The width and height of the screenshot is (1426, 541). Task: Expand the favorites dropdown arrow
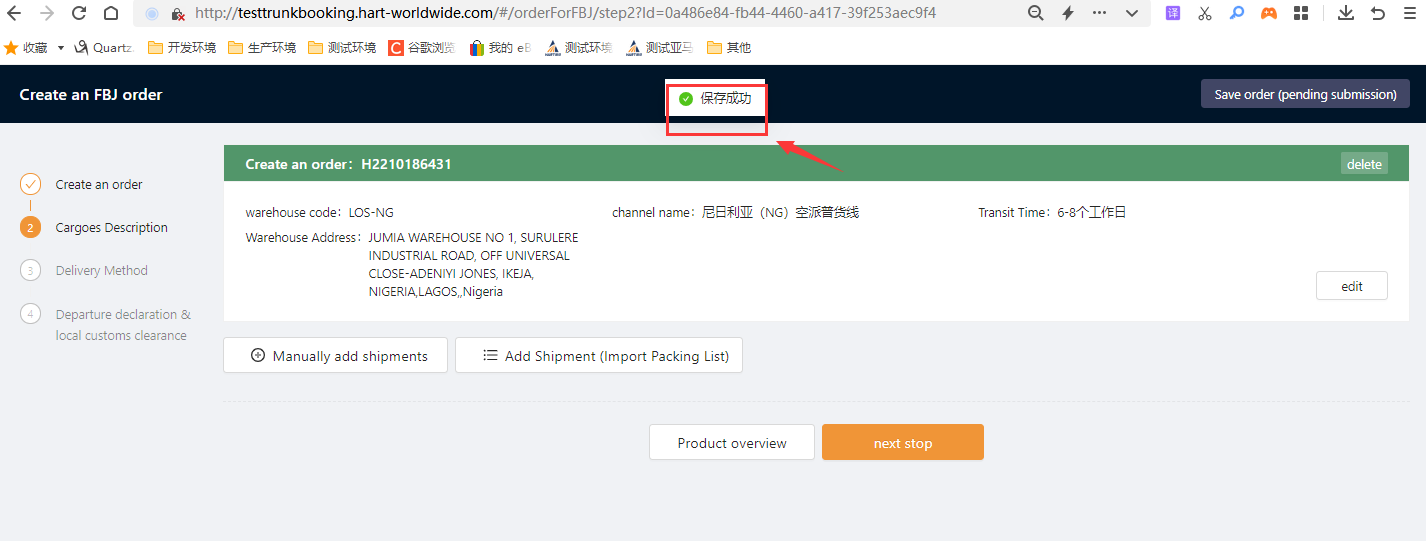(61, 48)
